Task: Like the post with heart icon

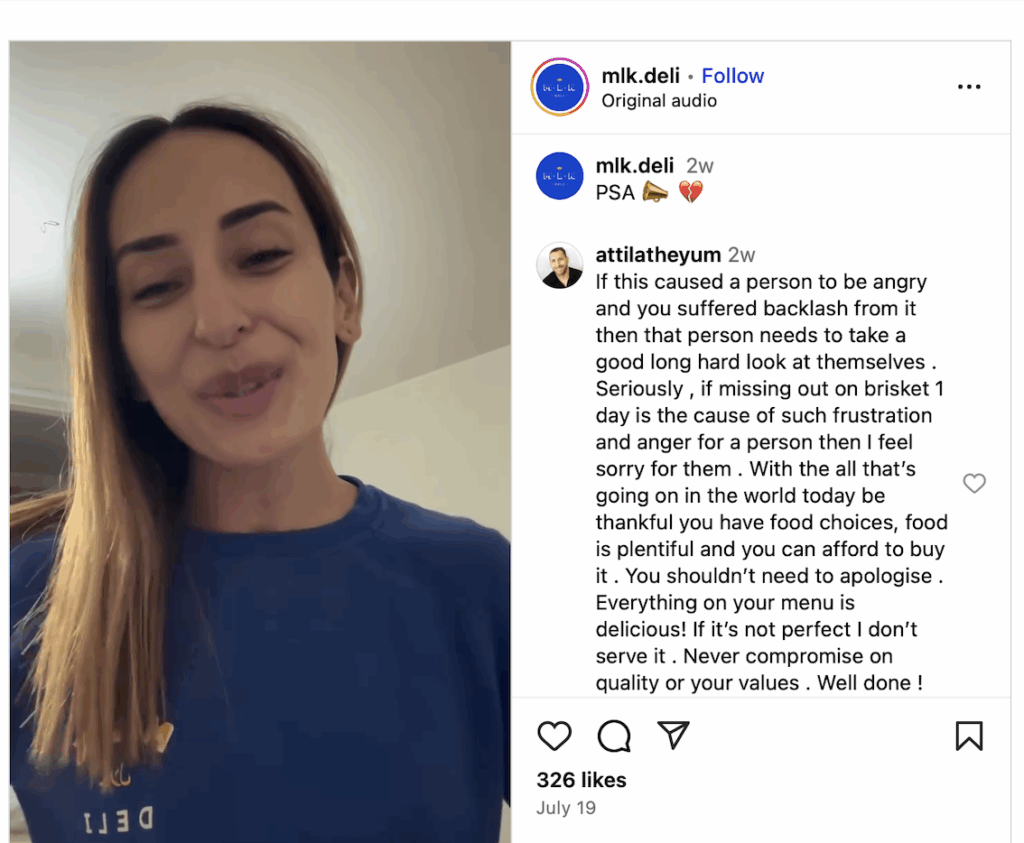Action: point(554,736)
